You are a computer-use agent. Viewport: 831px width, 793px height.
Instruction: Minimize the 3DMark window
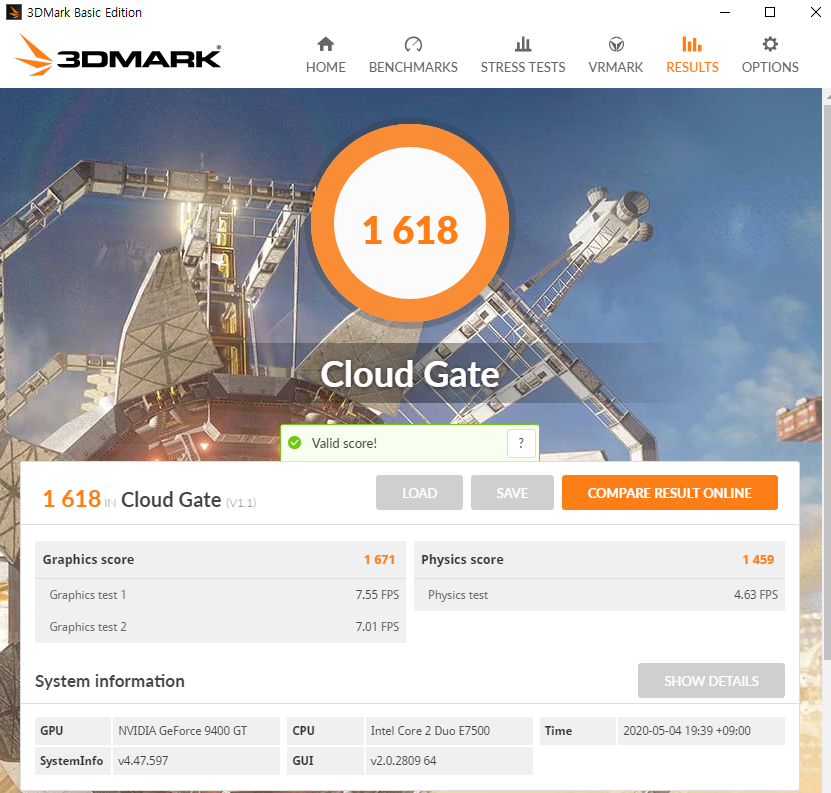tap(724, 12)
